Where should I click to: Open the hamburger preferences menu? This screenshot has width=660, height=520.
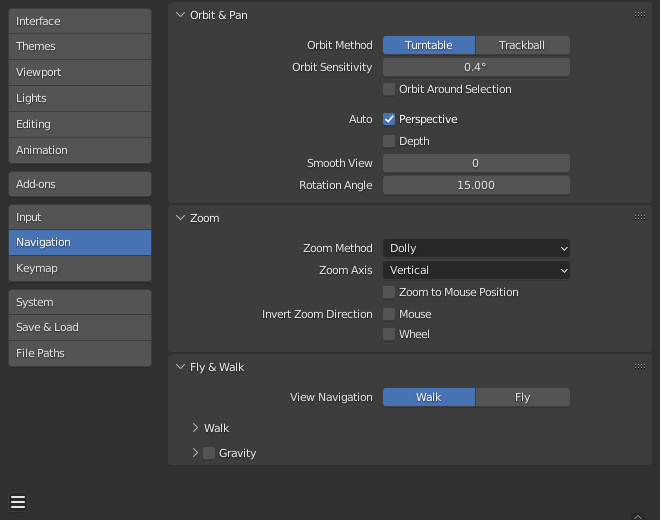(x=18, y=502)
